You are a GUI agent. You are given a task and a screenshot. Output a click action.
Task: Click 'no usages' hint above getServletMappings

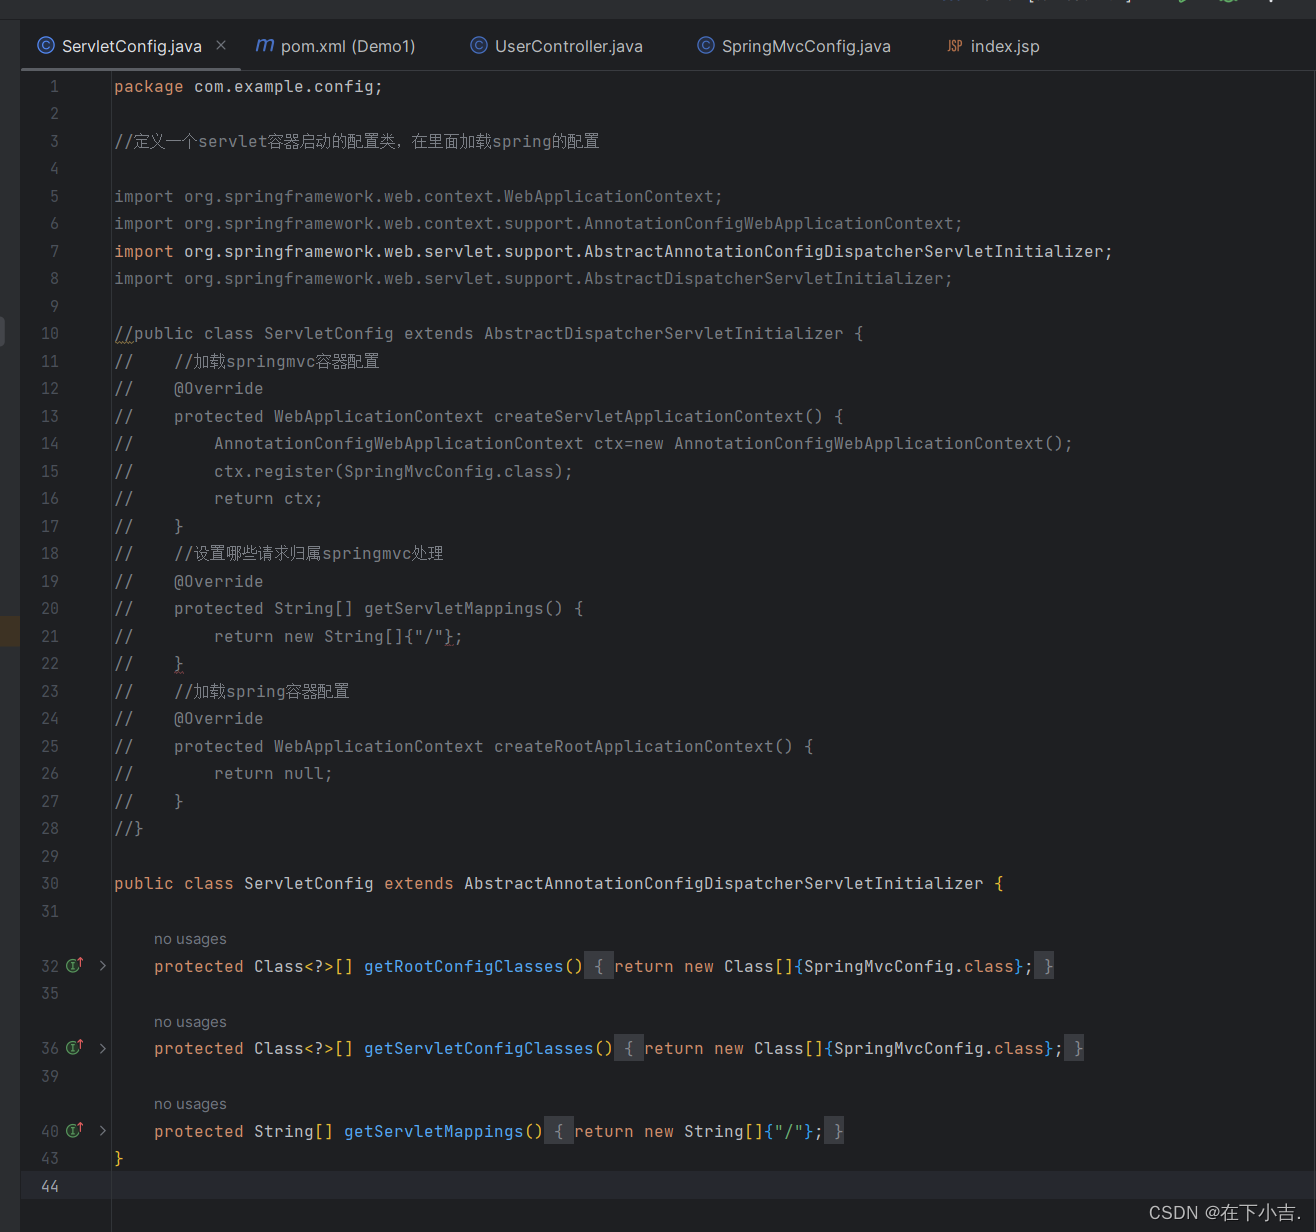pyautogui.click(x=190, y=1104)
